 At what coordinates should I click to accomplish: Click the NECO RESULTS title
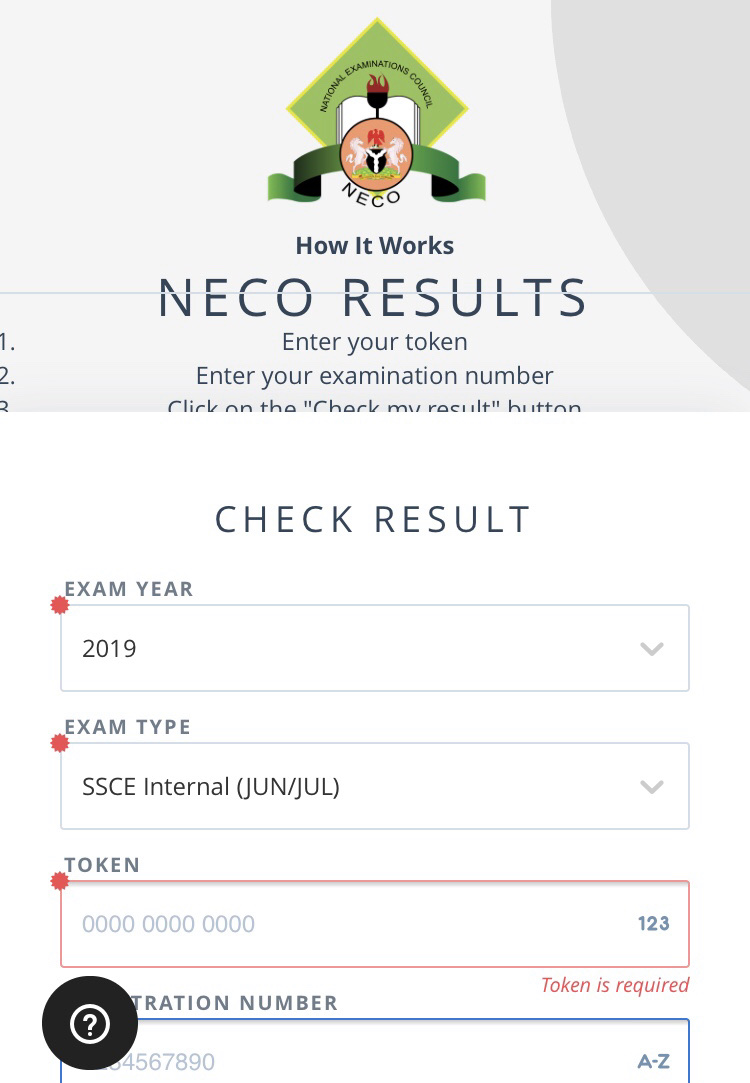tap(374, 298)
